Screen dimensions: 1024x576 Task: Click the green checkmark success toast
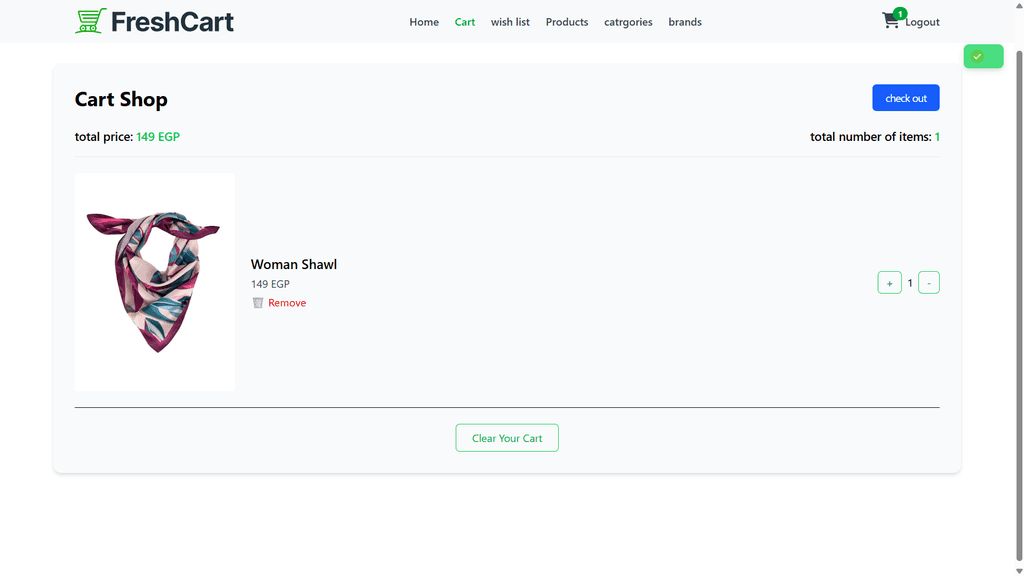click(x=983, y=56)
